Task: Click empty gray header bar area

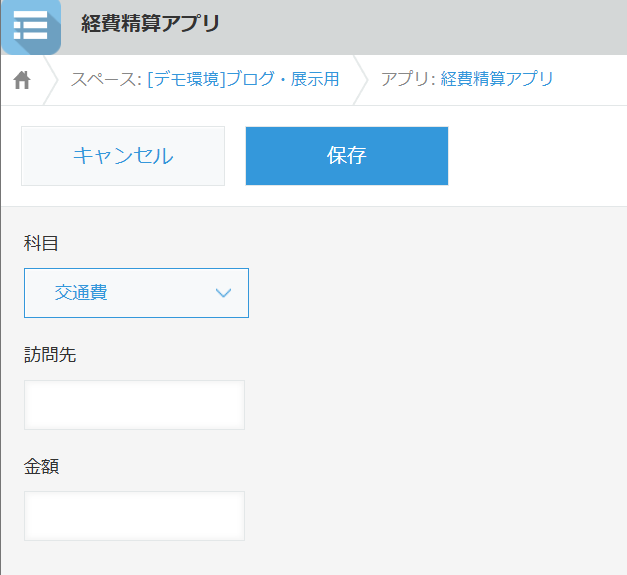Action: pos(430,26)
